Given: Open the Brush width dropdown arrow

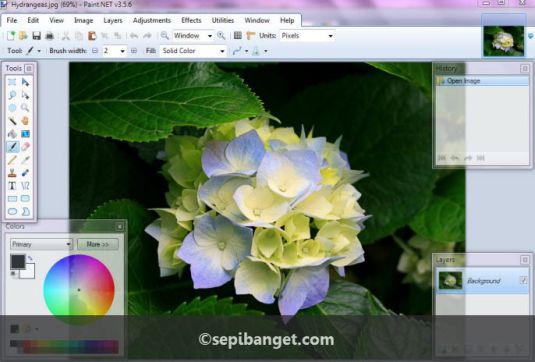Looking at the screenshot, I should point(122,51).
